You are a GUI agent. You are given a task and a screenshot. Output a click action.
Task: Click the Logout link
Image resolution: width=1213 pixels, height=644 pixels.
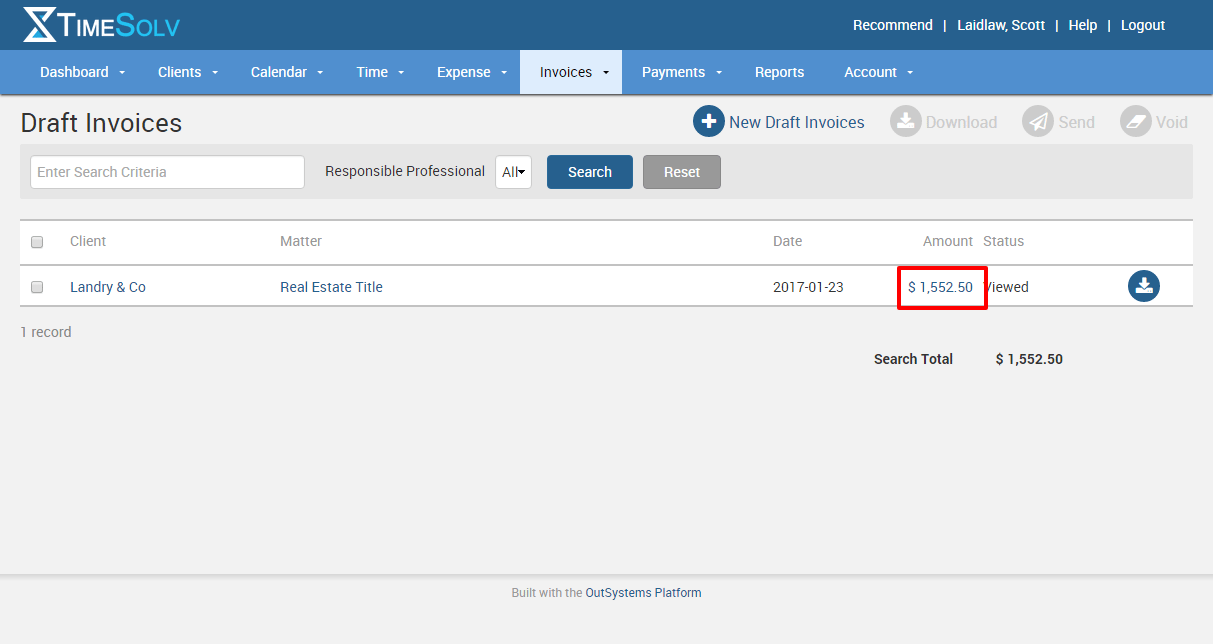(x=1142, y=25)
